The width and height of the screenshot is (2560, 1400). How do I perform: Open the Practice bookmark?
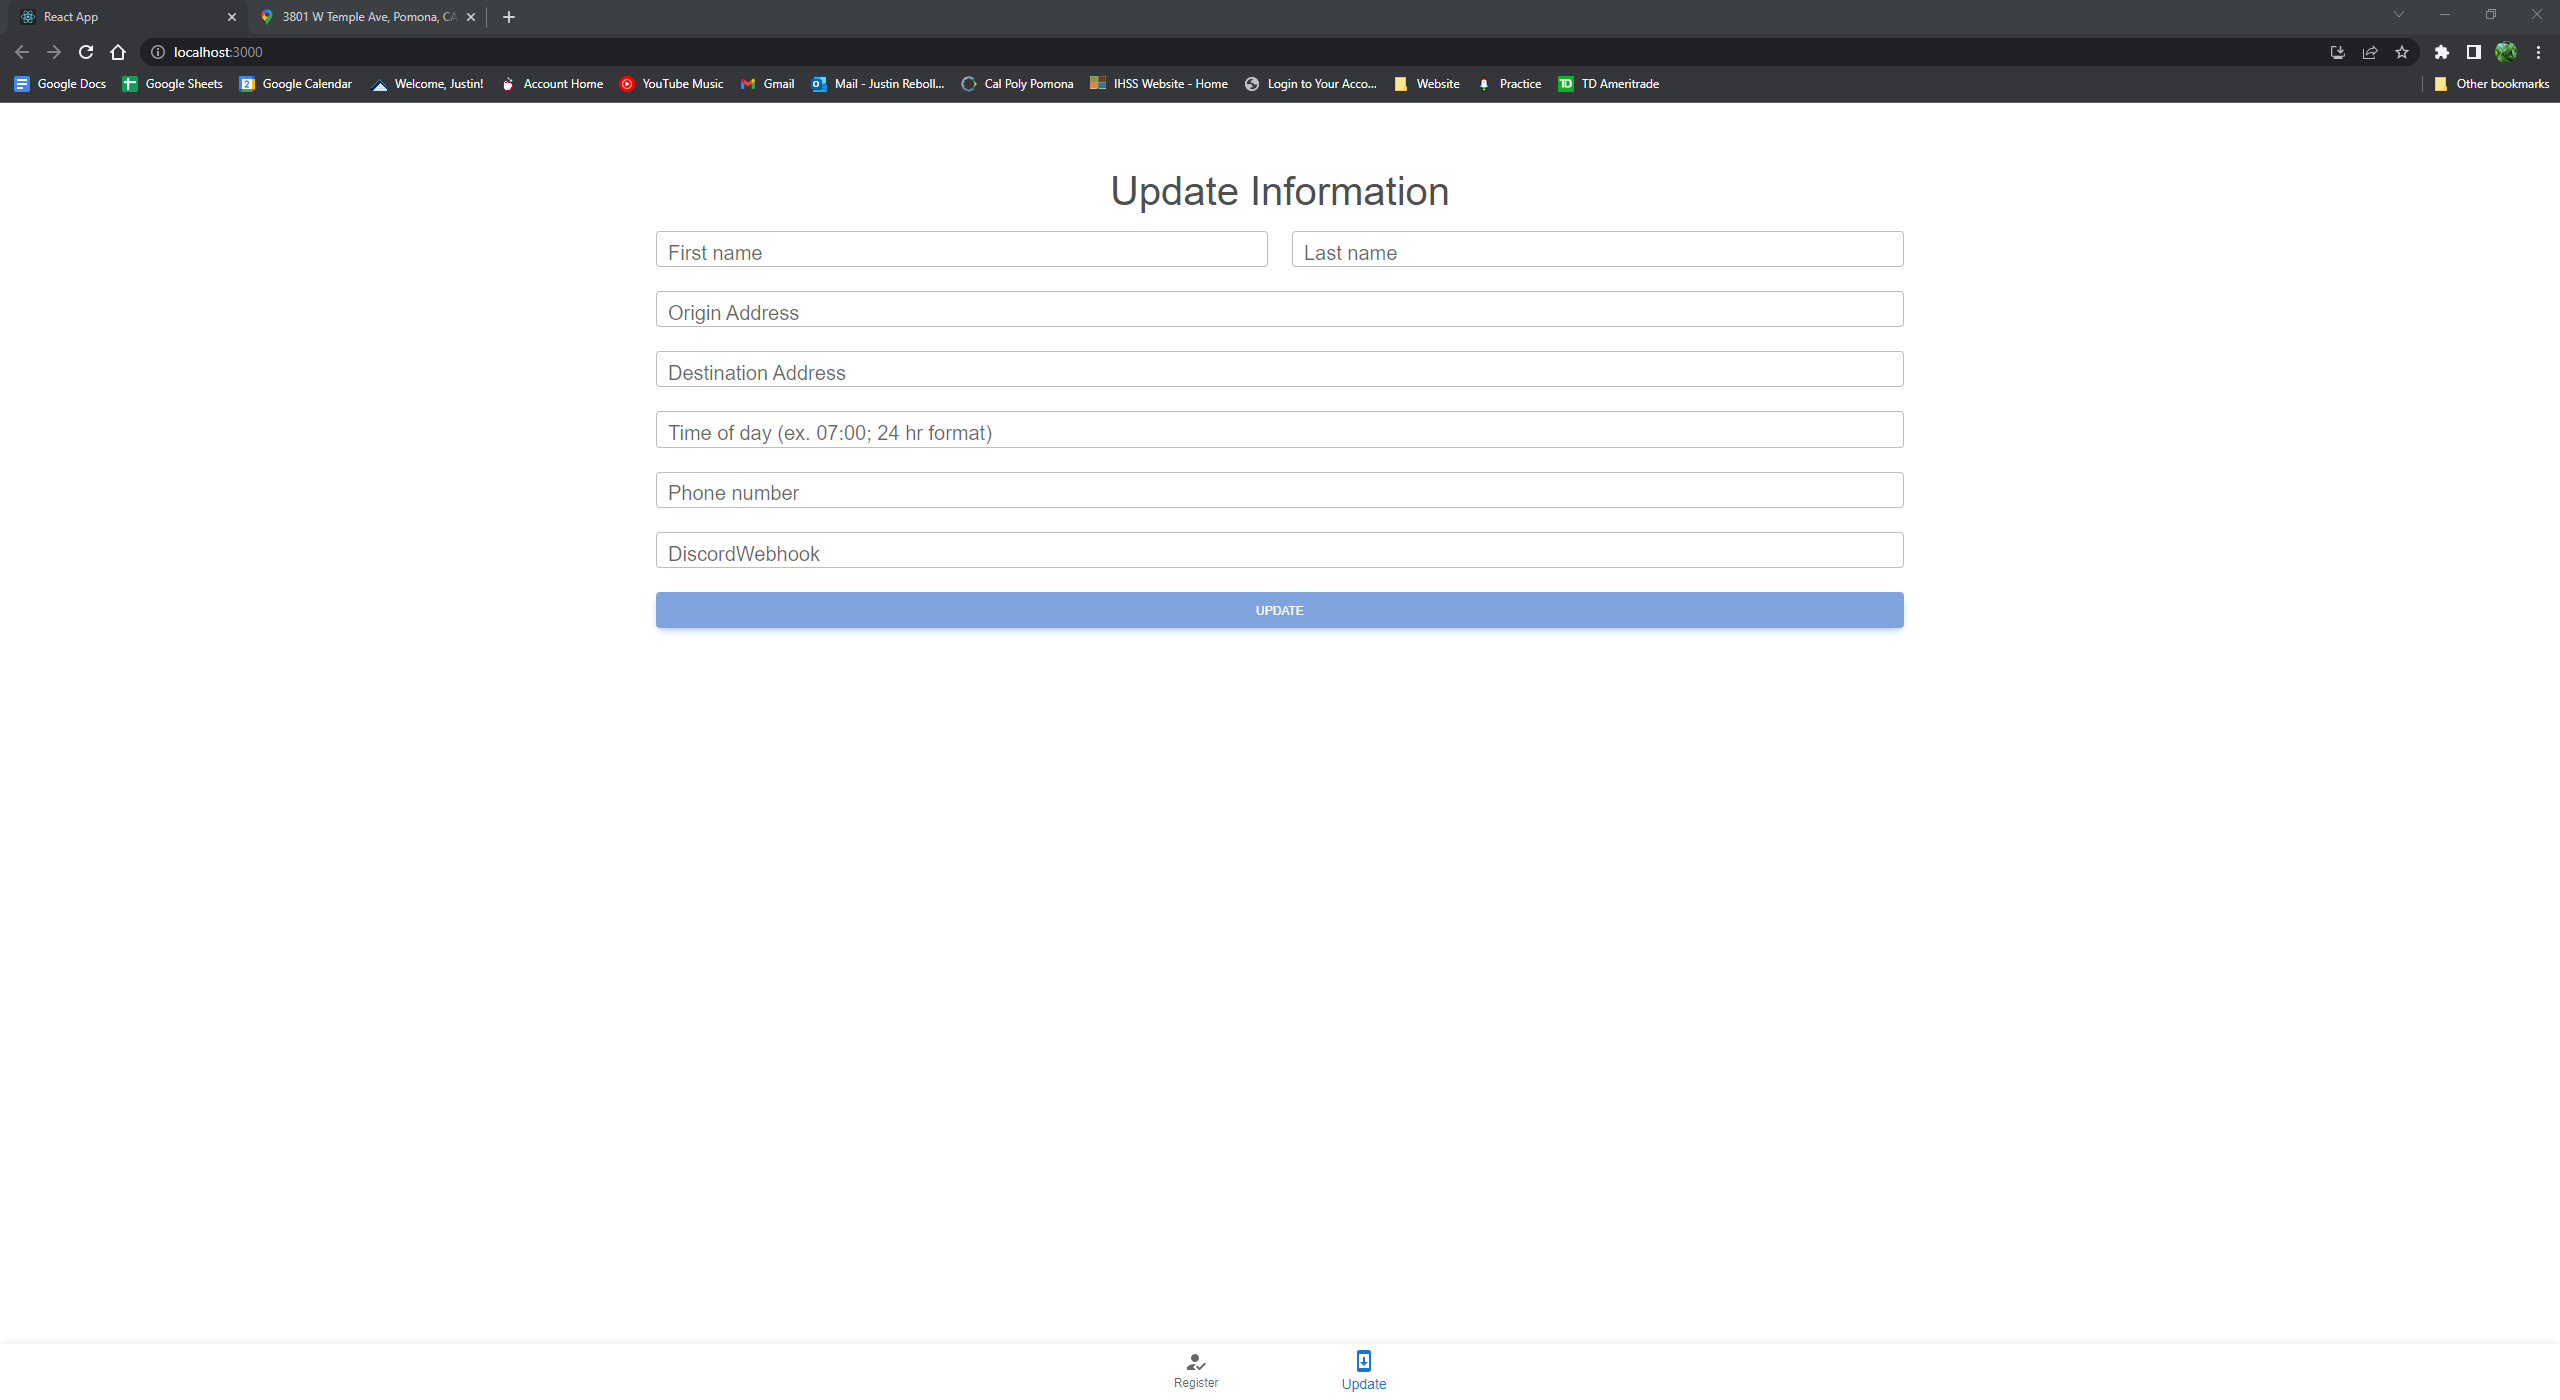[1510, 84]
